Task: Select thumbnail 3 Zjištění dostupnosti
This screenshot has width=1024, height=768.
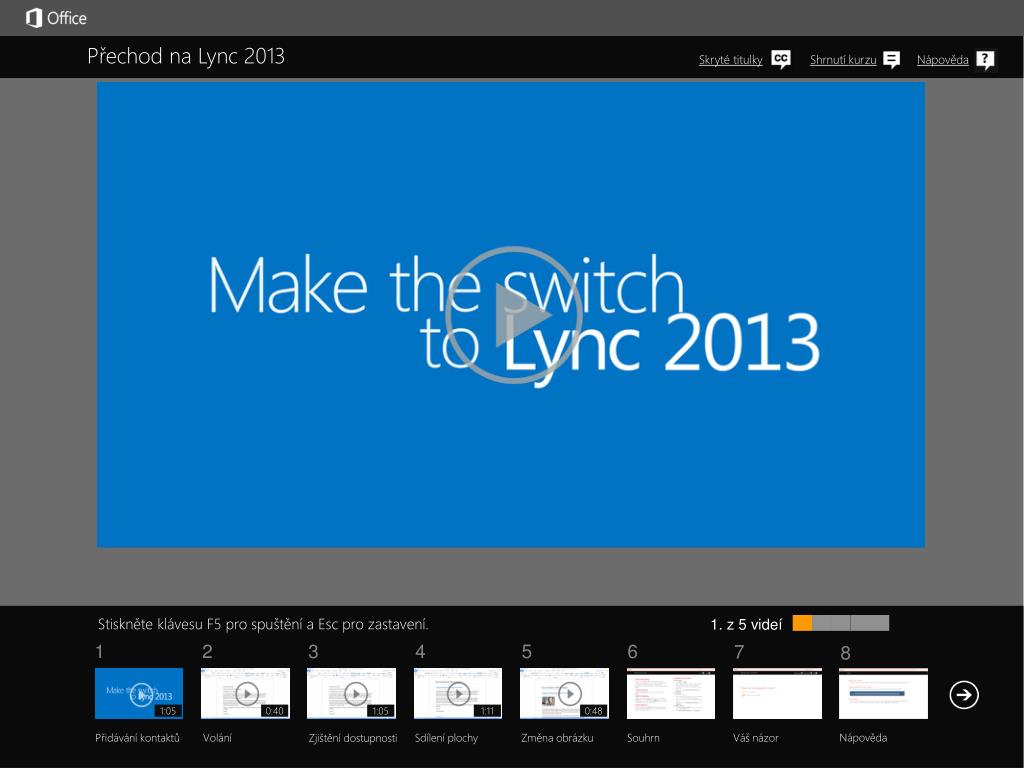Action: (351, 693)
